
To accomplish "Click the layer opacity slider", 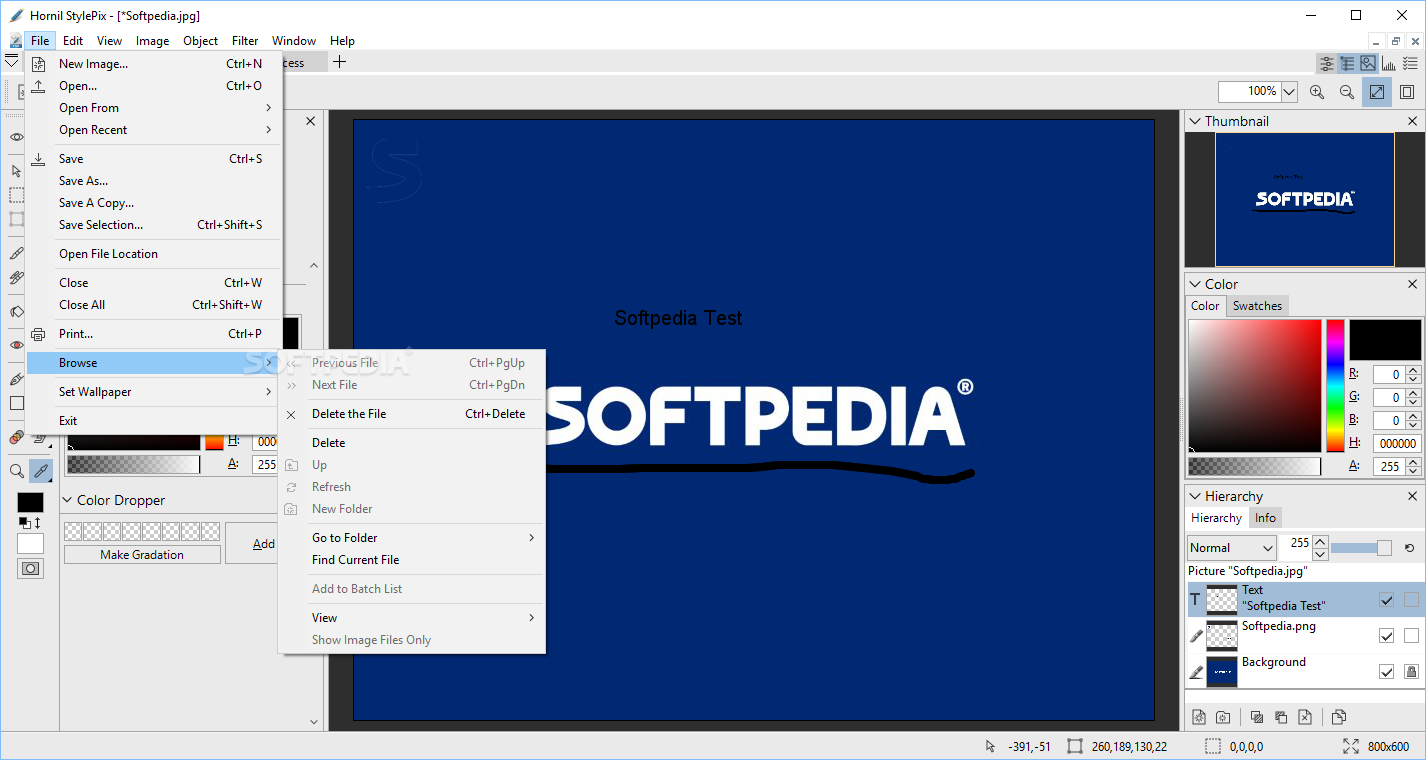I will [1361, 548].
